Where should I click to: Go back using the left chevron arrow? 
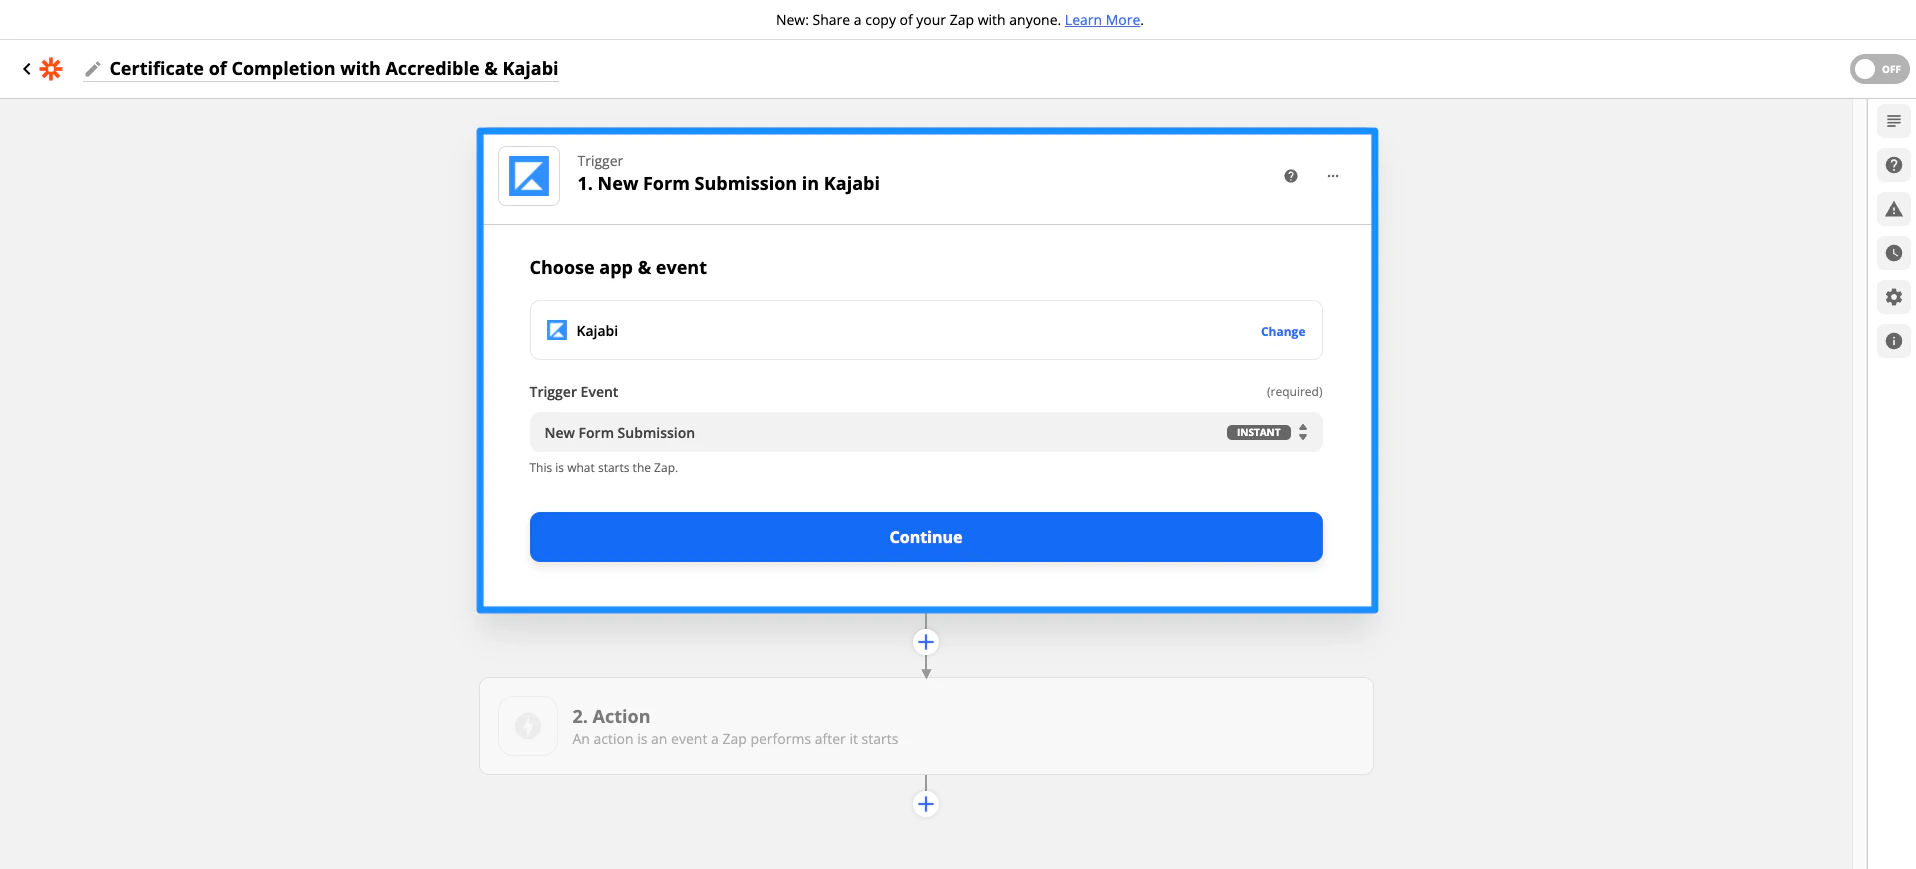pos(27,69)
